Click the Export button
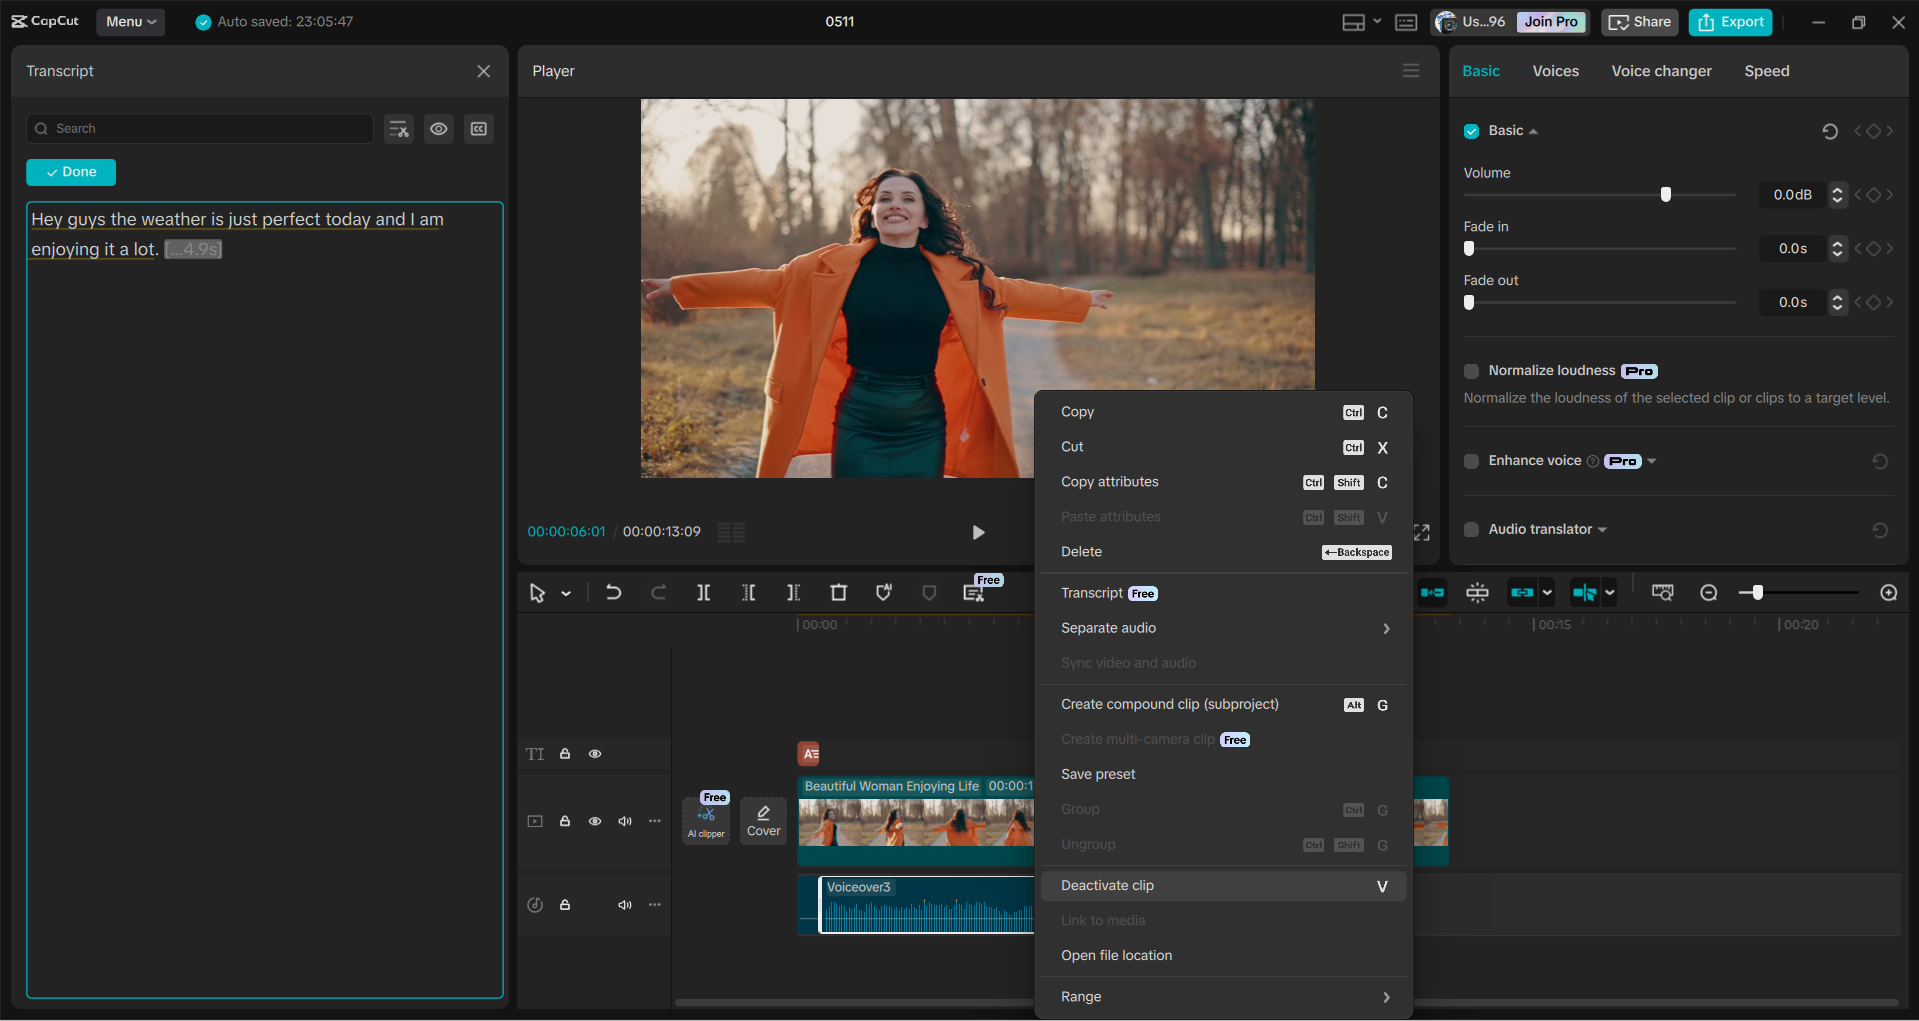This screenshot has width=1919, height=1021. 1729,22
